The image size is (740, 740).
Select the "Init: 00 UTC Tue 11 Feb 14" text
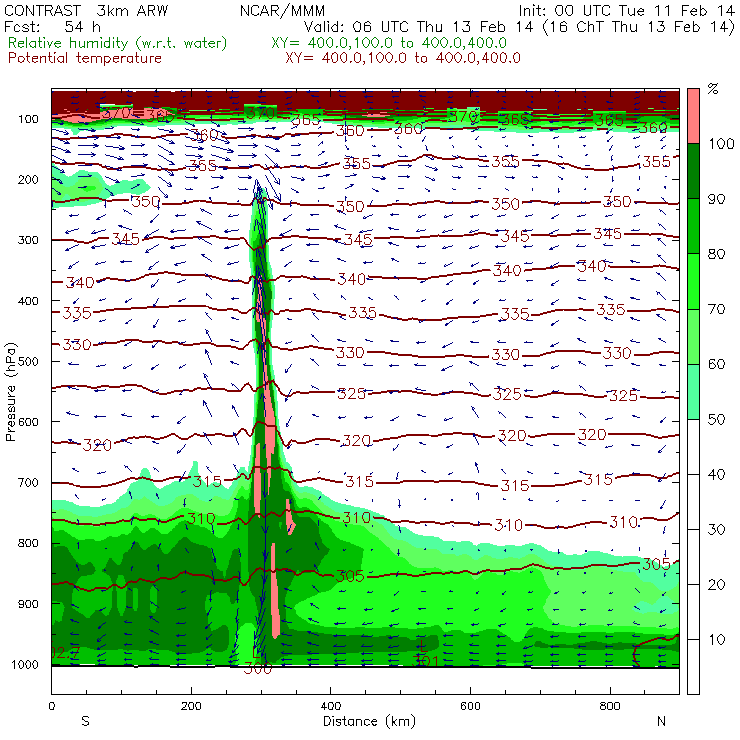[x=627, y=10]
